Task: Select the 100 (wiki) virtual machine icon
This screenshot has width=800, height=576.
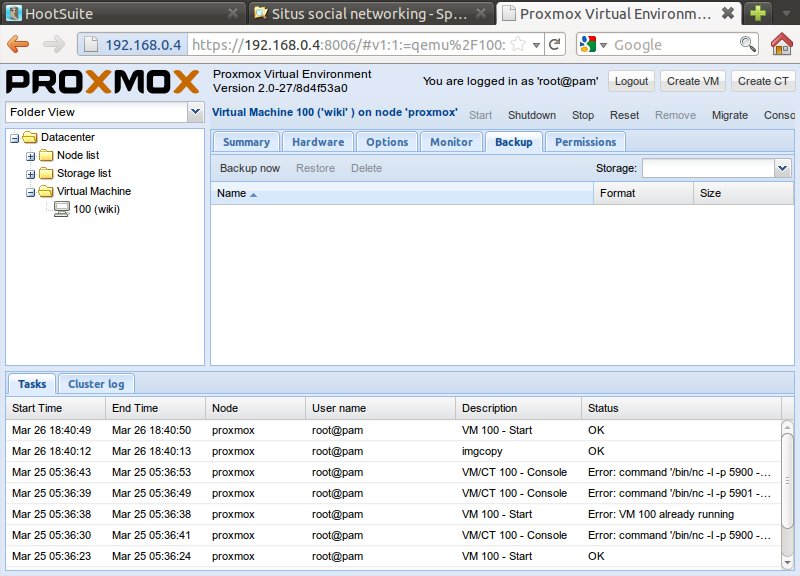Action: point(61,209)
